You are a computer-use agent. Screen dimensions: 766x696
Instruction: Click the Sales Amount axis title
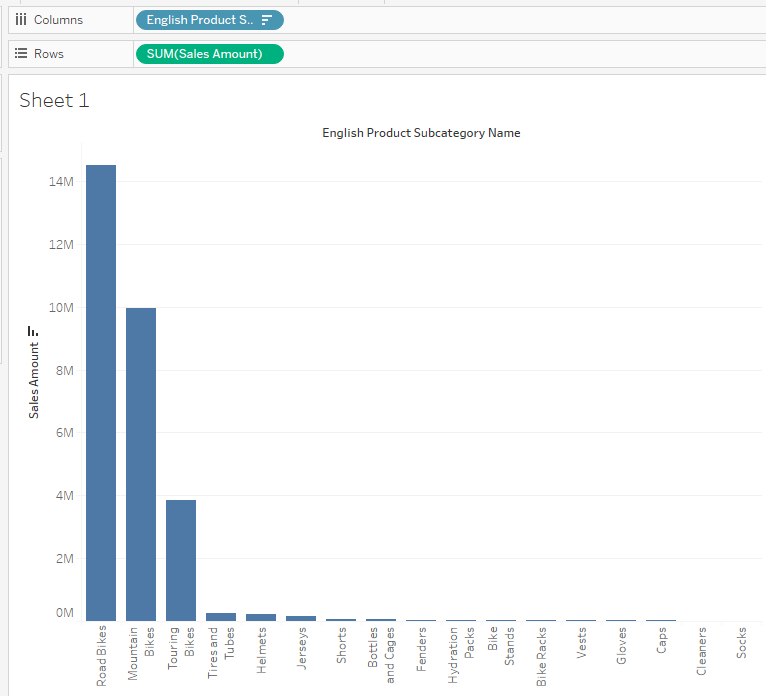coord(34,380)
